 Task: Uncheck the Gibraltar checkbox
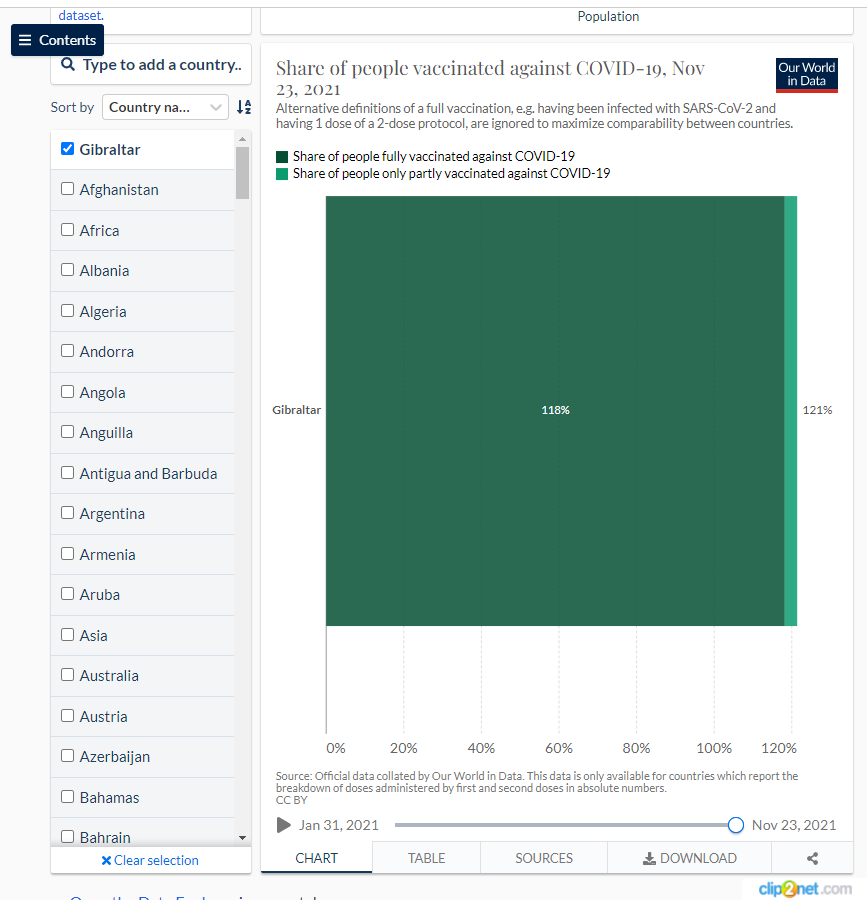[68, 149]
